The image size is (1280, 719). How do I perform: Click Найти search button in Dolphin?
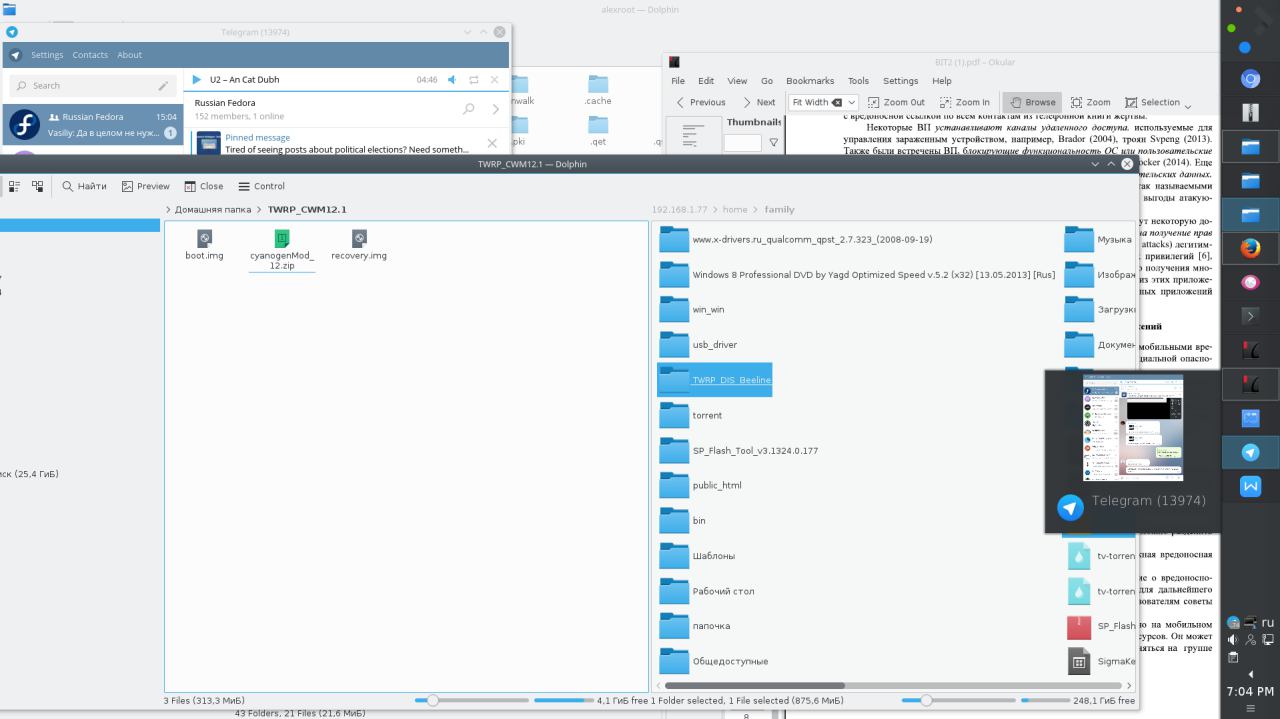84,186
